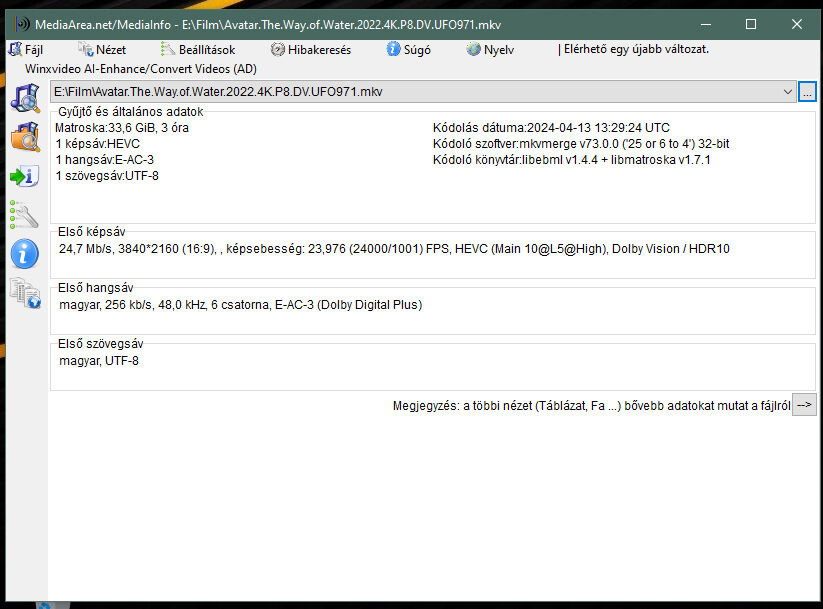
Task: Click the sidebar documents globe website icon
Action: (25, 292)
